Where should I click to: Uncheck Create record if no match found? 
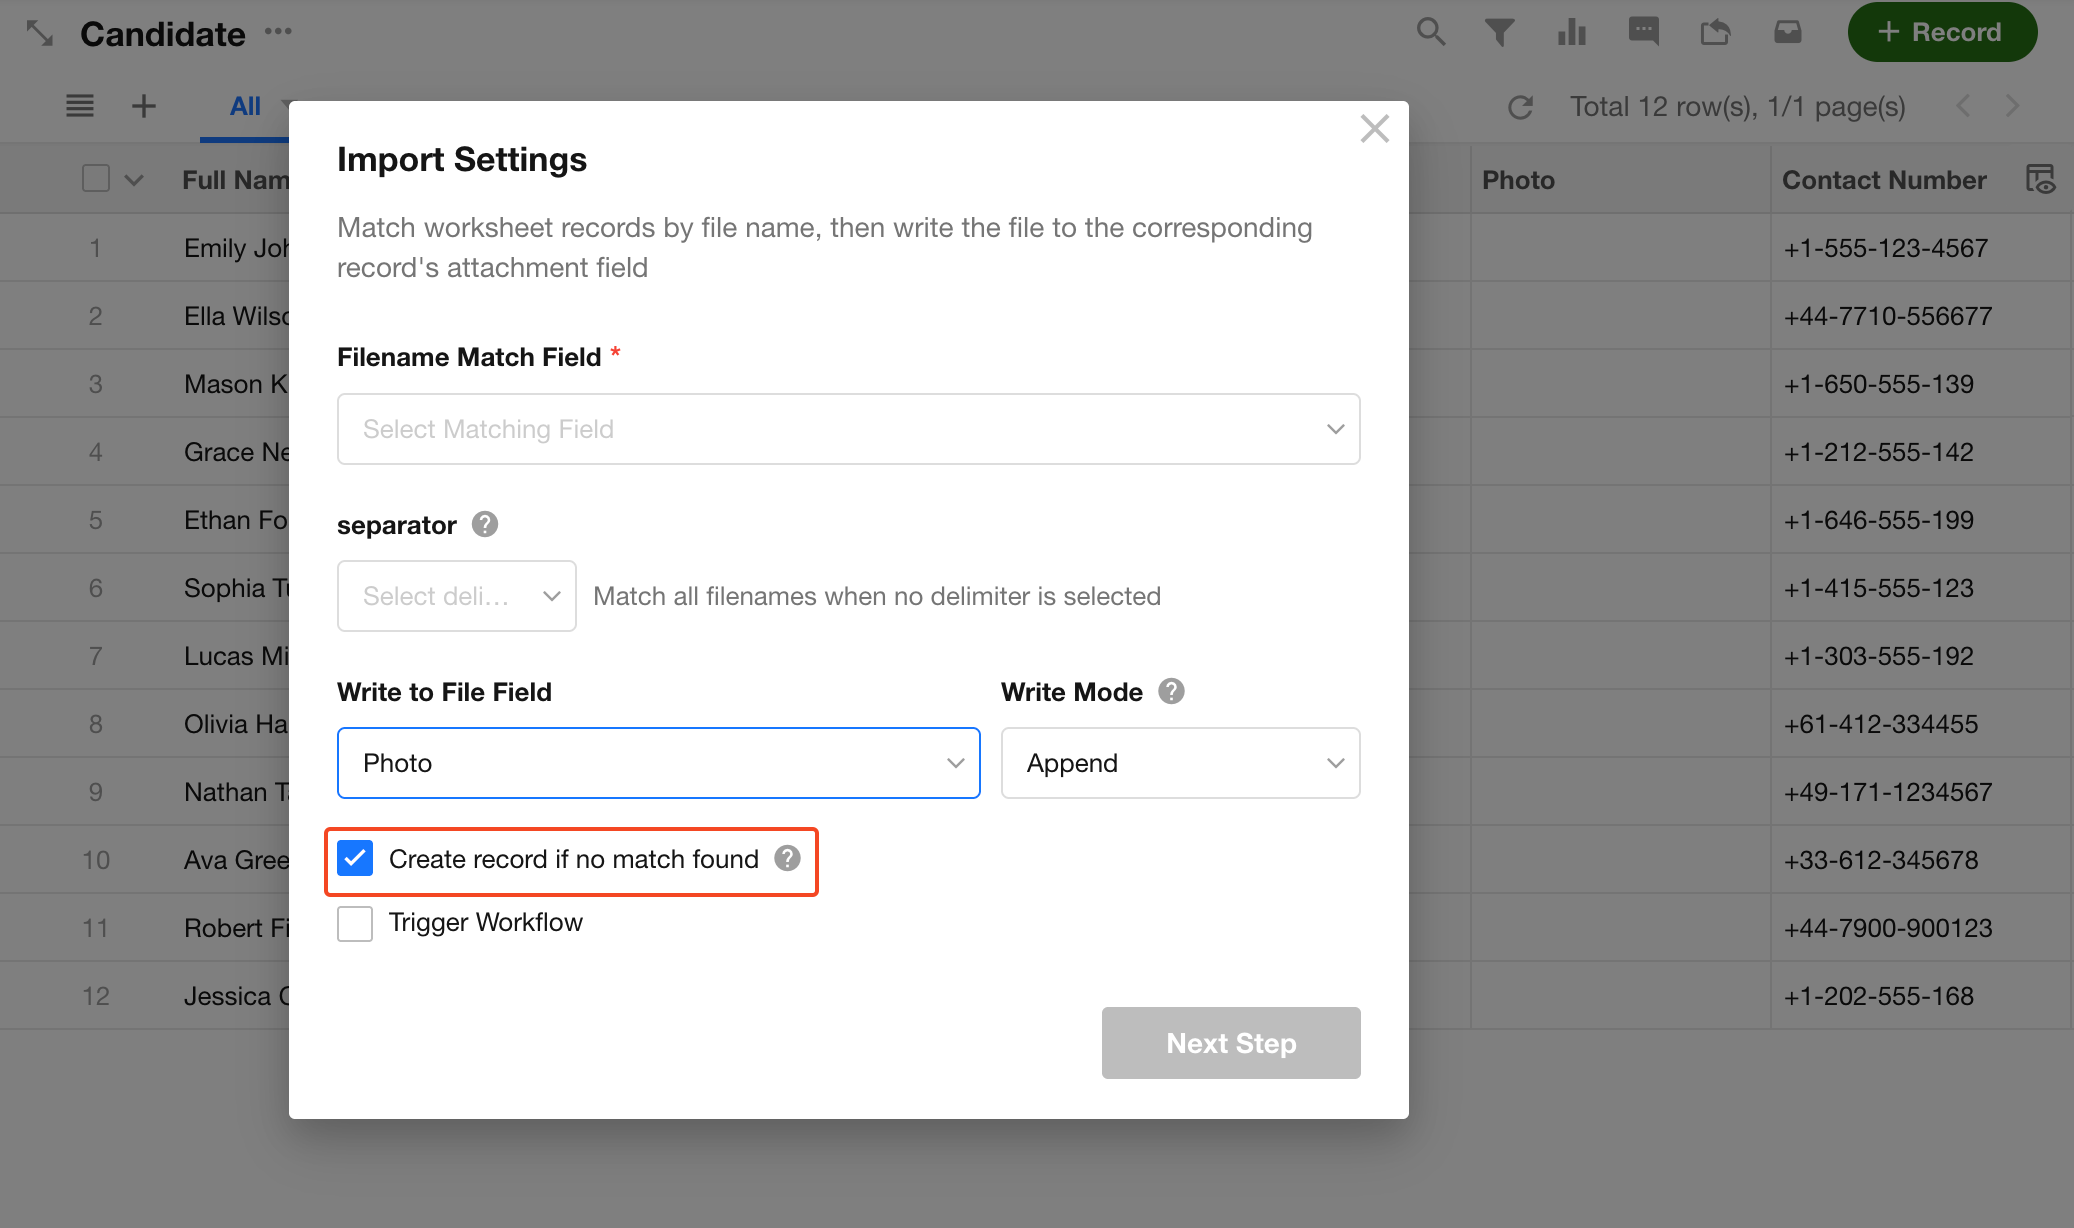(x=355, y=858)
